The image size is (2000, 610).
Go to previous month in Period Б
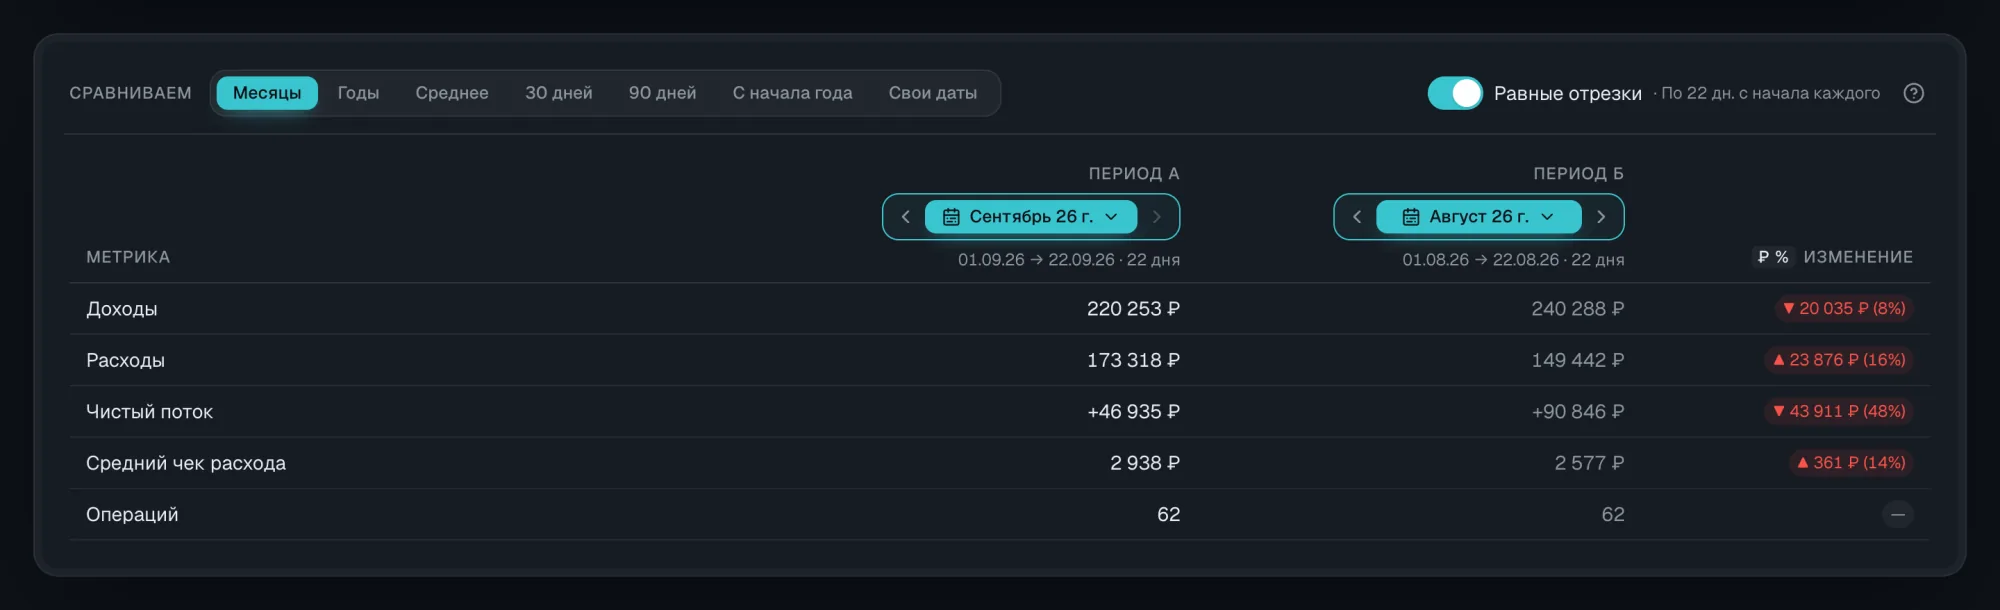click(x=1357, y=217)
